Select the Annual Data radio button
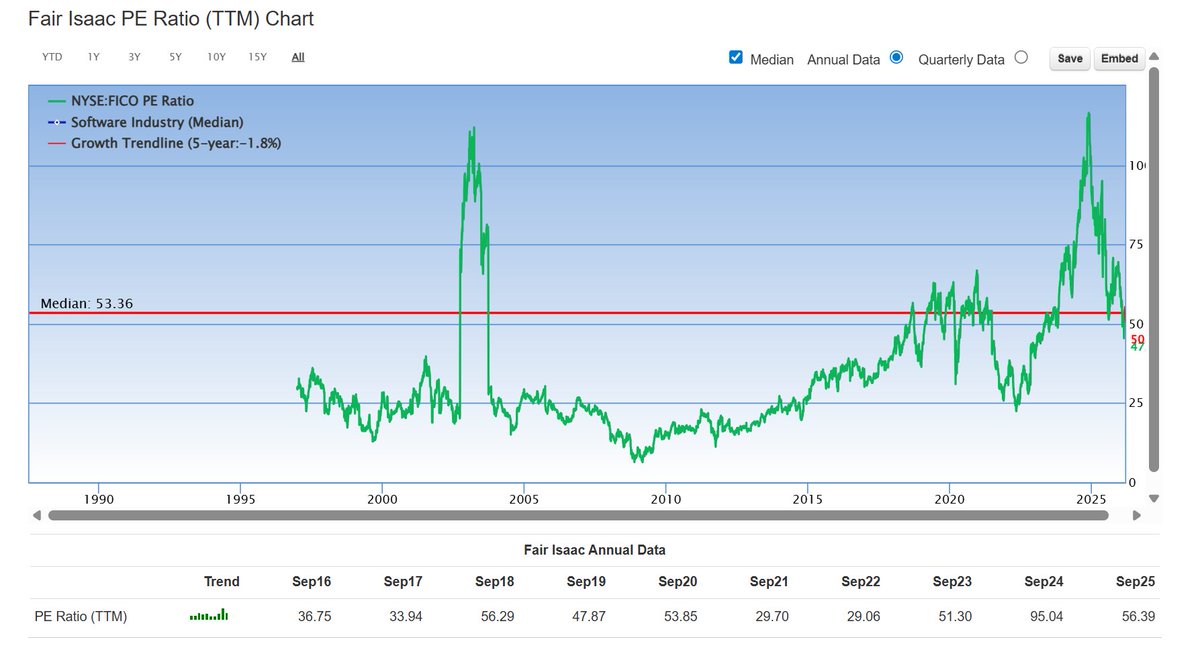 [x=896, y=58]
